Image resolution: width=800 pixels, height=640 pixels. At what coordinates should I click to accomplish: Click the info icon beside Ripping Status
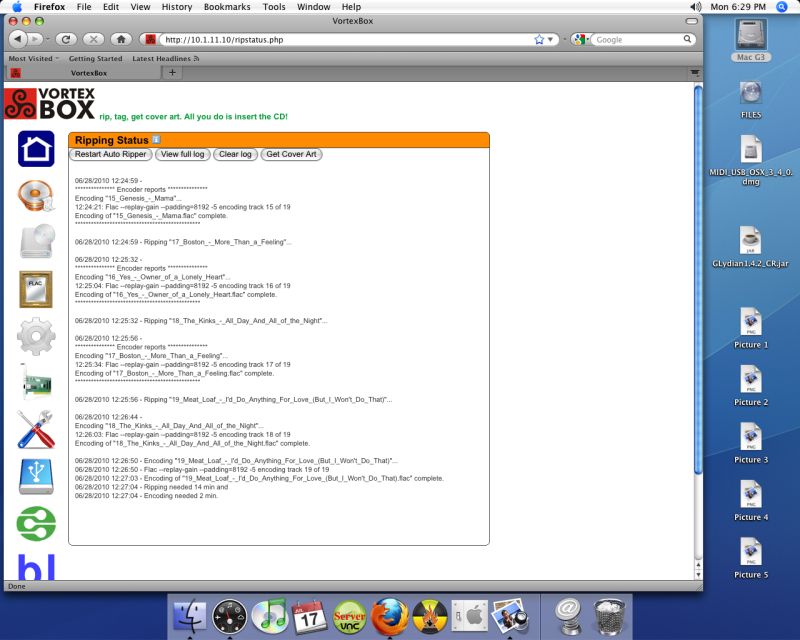[156, 139]
